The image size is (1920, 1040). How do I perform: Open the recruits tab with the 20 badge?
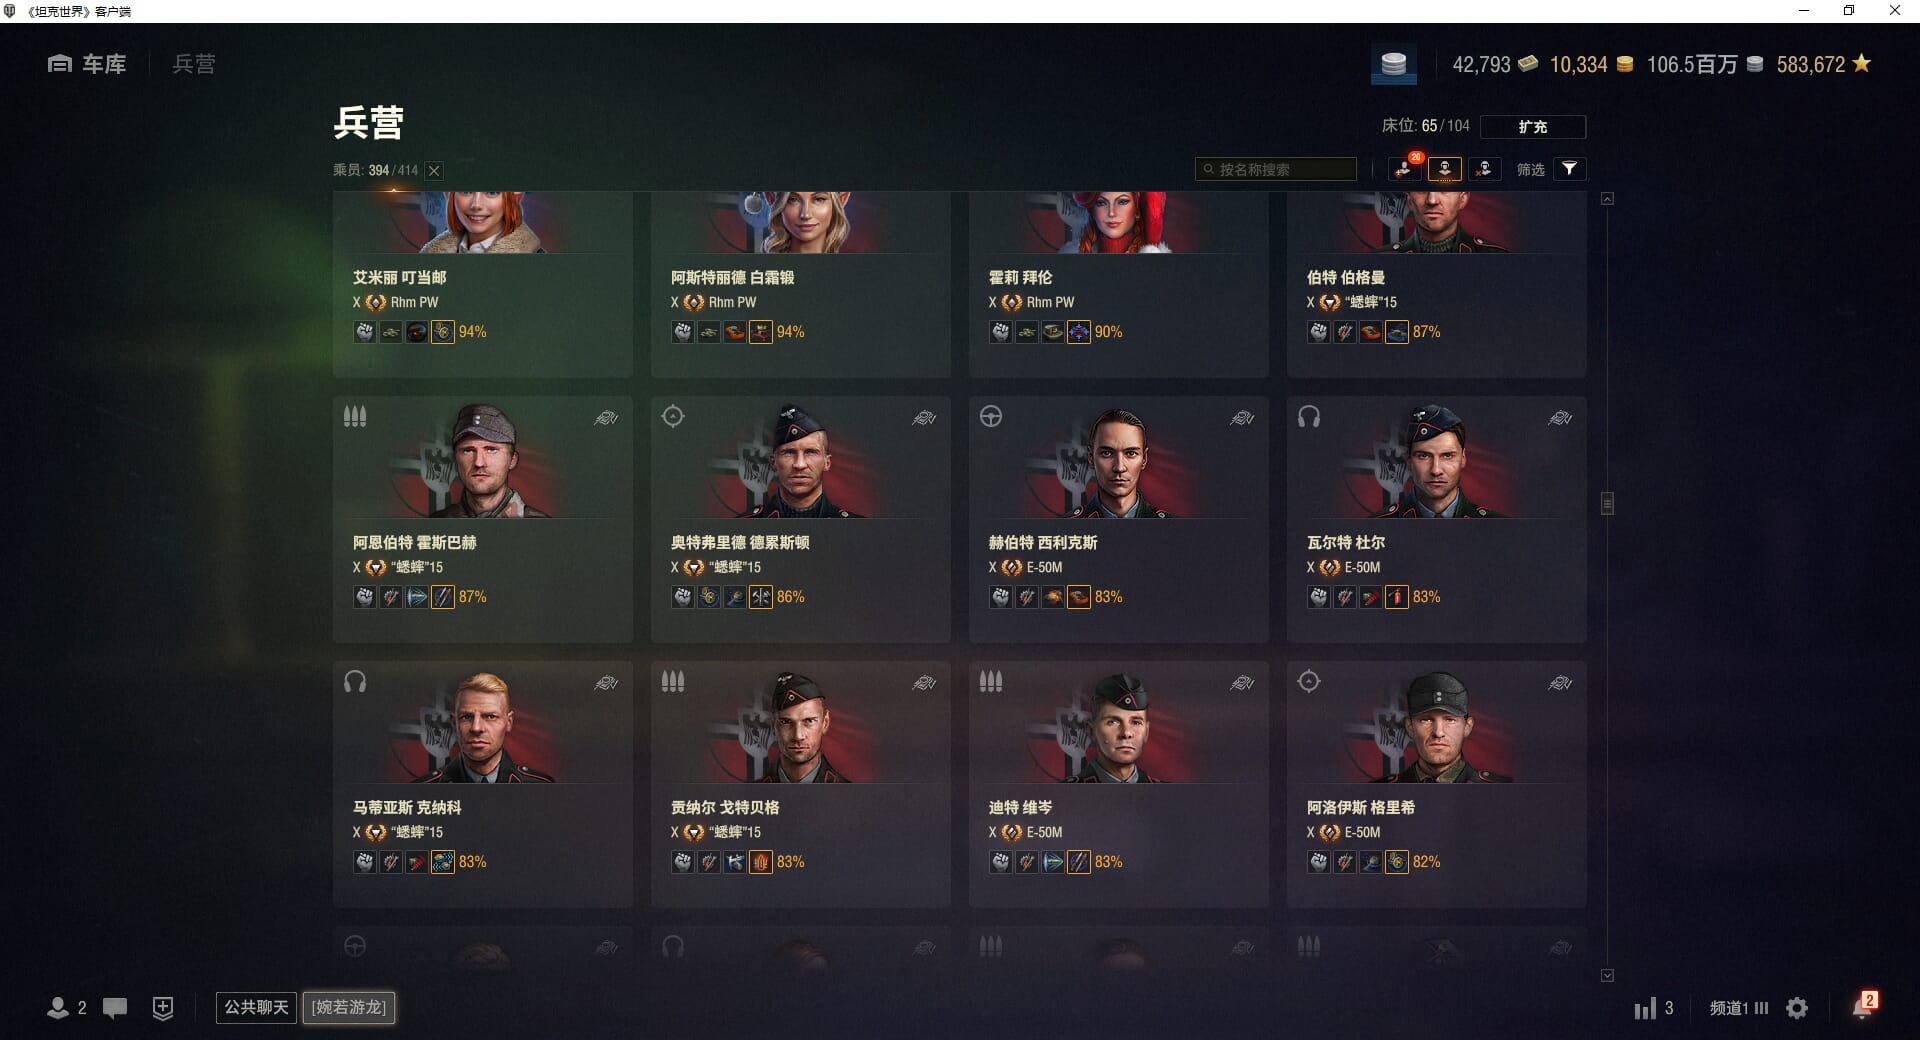click(x=1404, y=169)
